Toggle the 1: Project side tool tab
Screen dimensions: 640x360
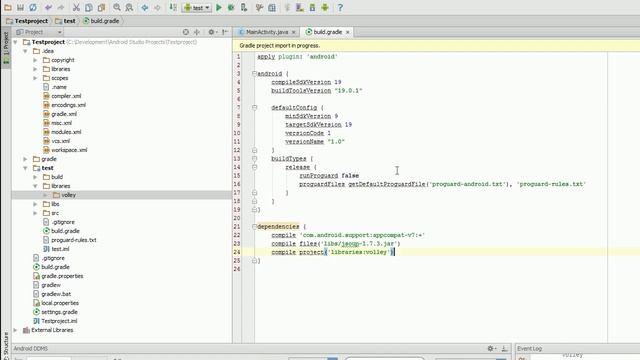click(x=6, y=48)
